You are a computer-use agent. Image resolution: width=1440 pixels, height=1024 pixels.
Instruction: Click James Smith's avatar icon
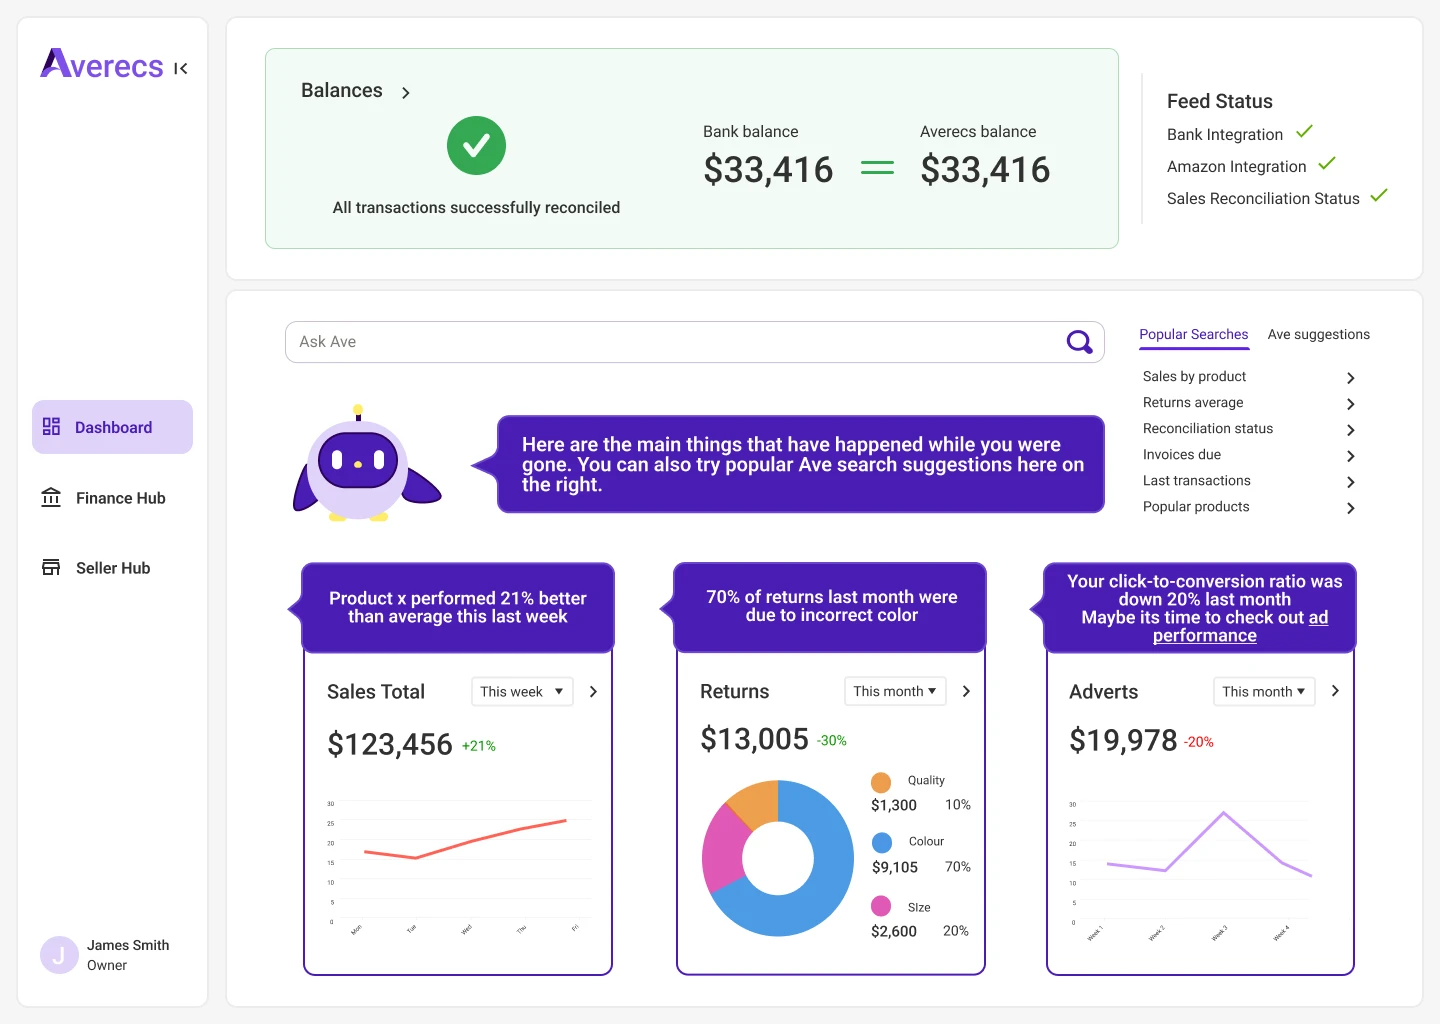point(59,955)
